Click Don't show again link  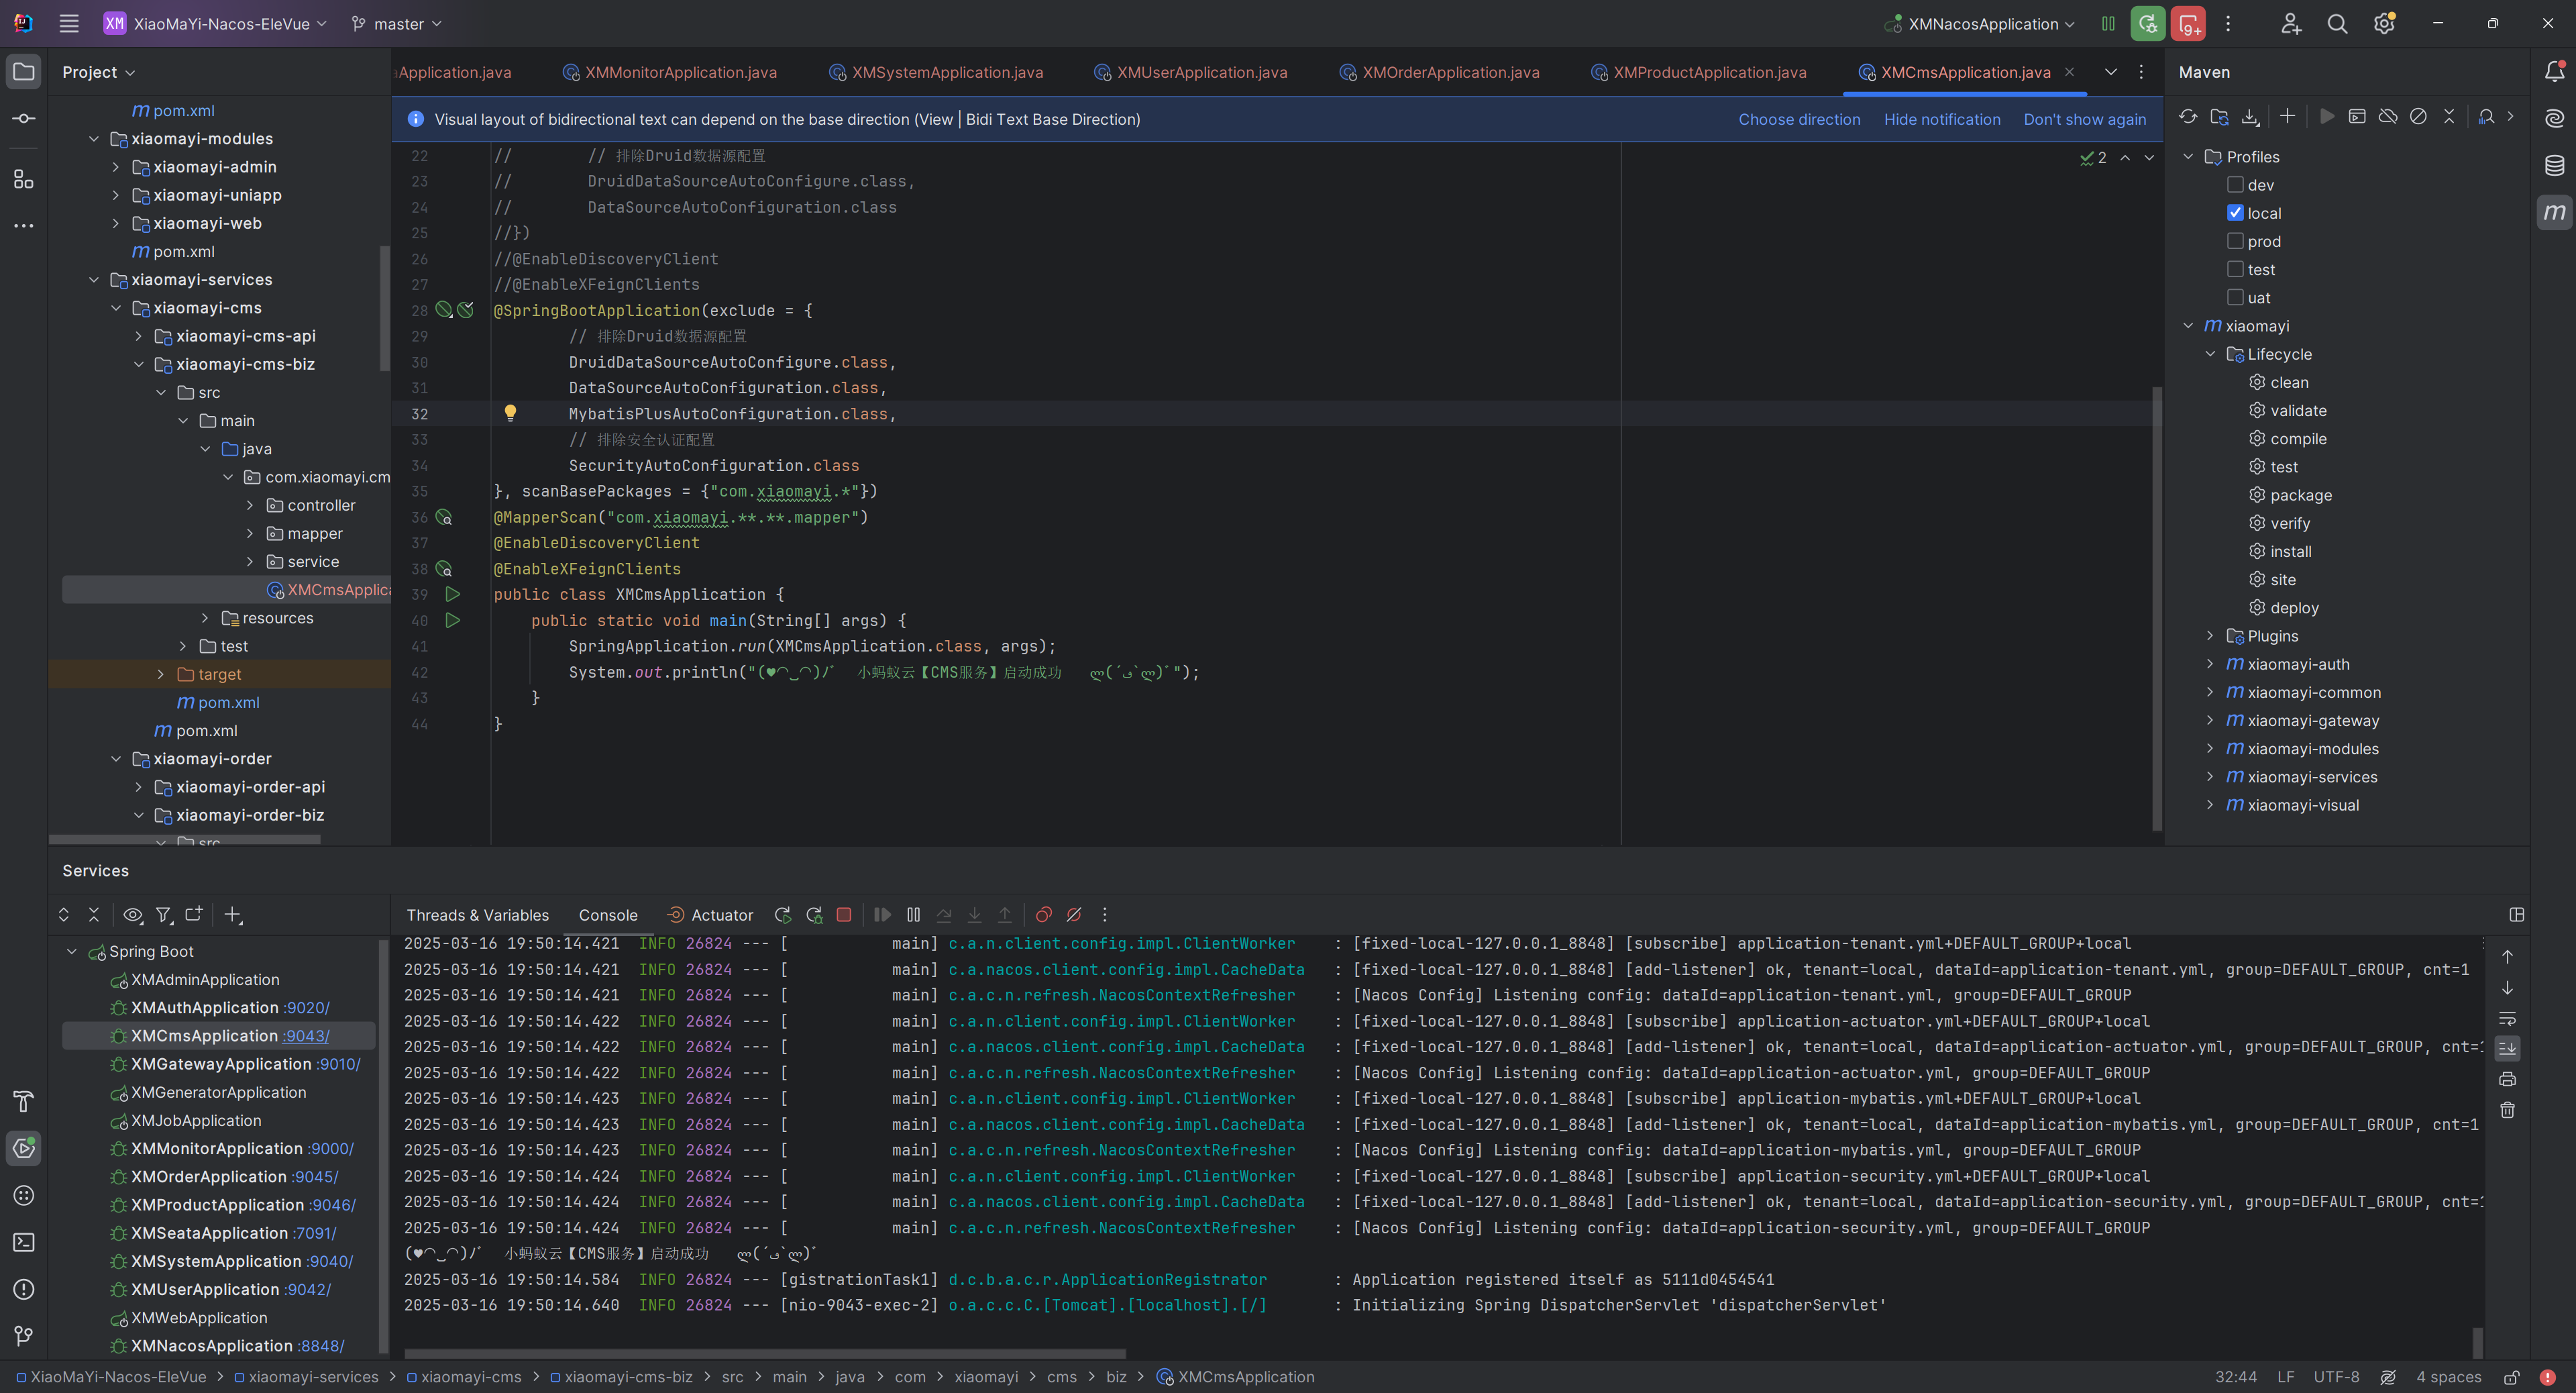[2085, 119]
